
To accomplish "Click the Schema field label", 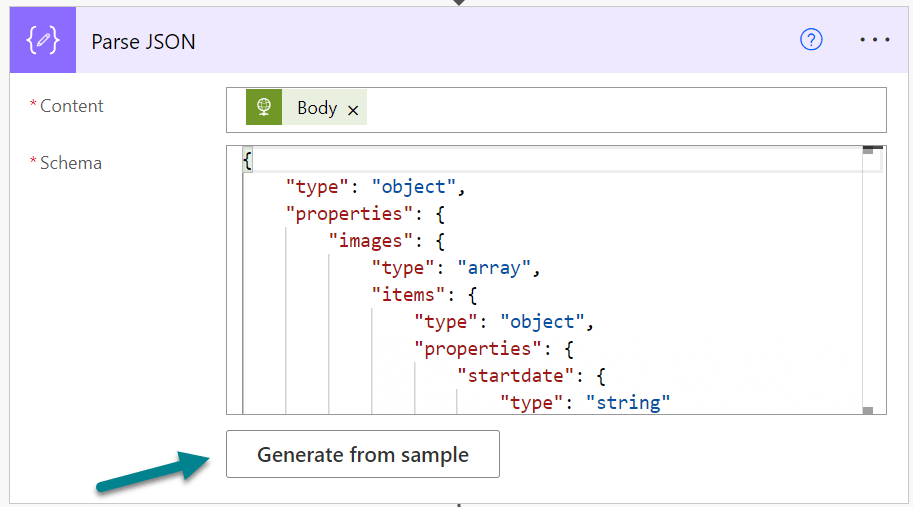I will coord(70,163).
